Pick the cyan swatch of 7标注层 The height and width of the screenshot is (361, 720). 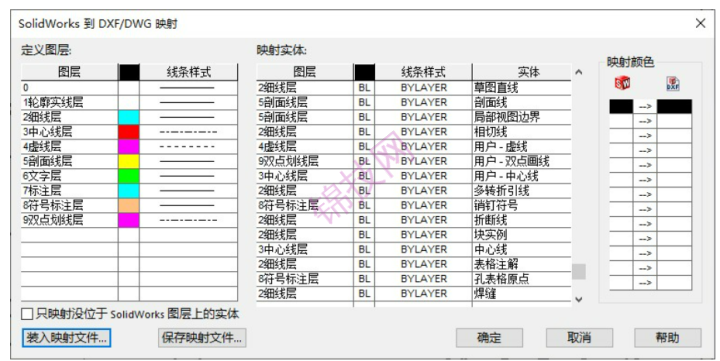click(x=129, y=191)
